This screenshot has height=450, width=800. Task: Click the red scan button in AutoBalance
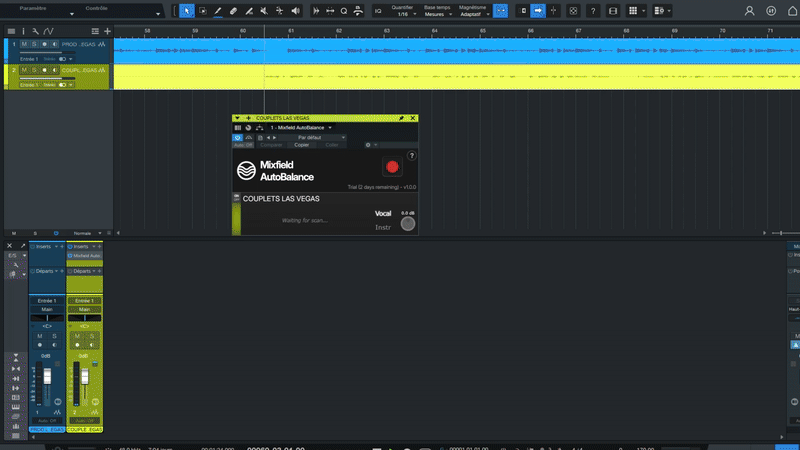[392, 167]
